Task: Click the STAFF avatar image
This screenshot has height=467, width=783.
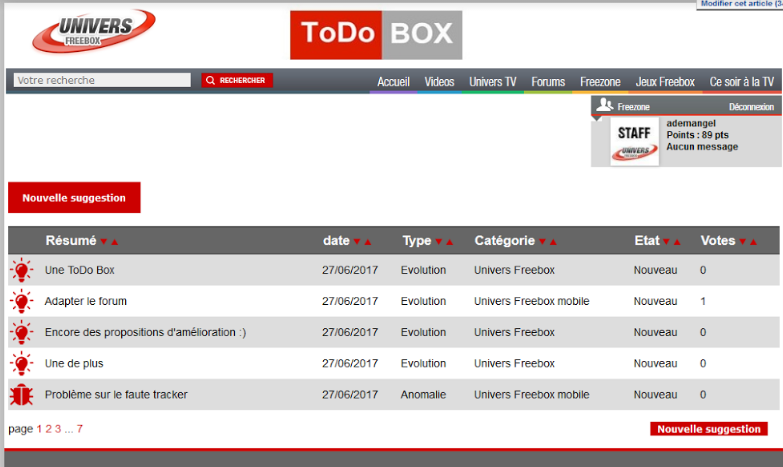Action: click(x=634, y=142)
